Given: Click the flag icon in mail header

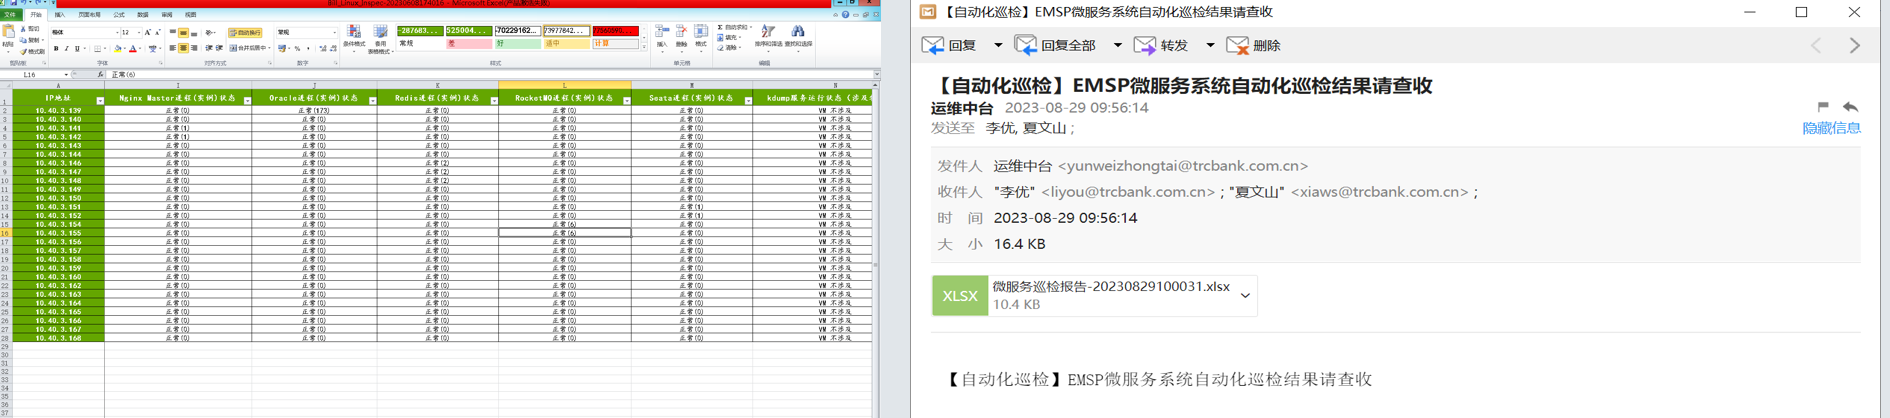Looking at the screenshot, I should tap(1823, 106).
